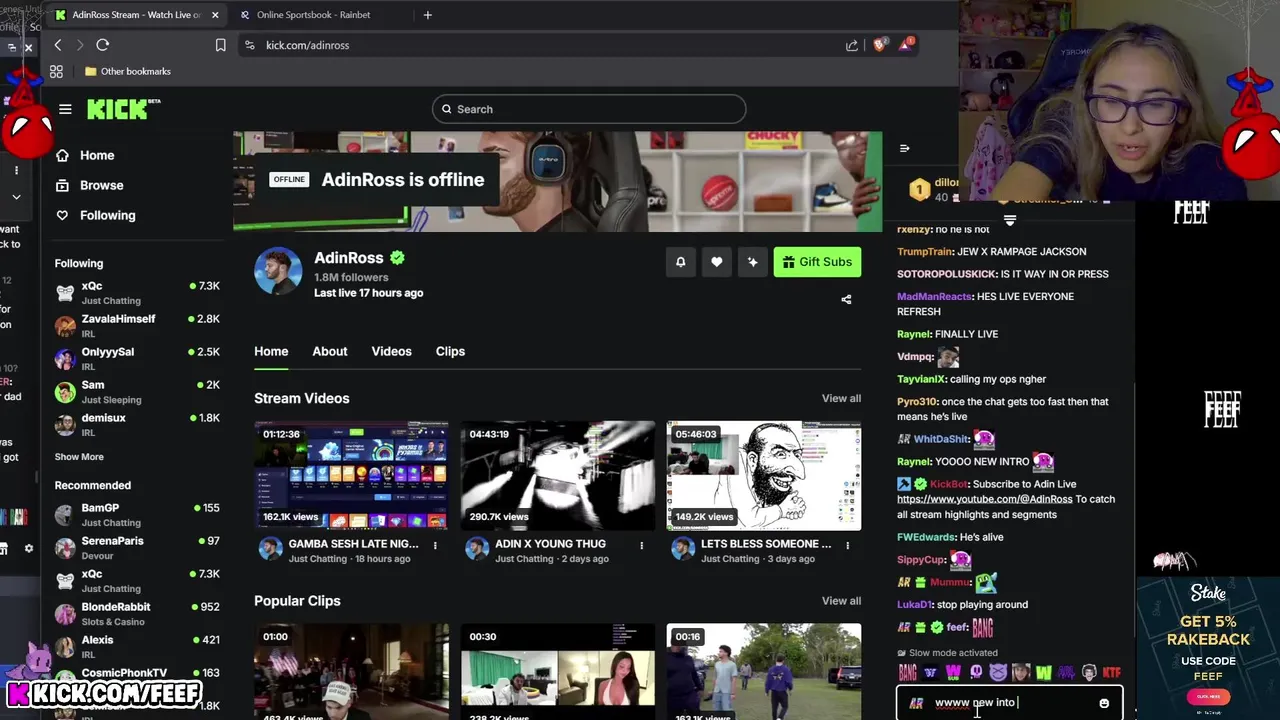Toggle follow with the heart icon
1280x720 pixels.
[716, 262]
